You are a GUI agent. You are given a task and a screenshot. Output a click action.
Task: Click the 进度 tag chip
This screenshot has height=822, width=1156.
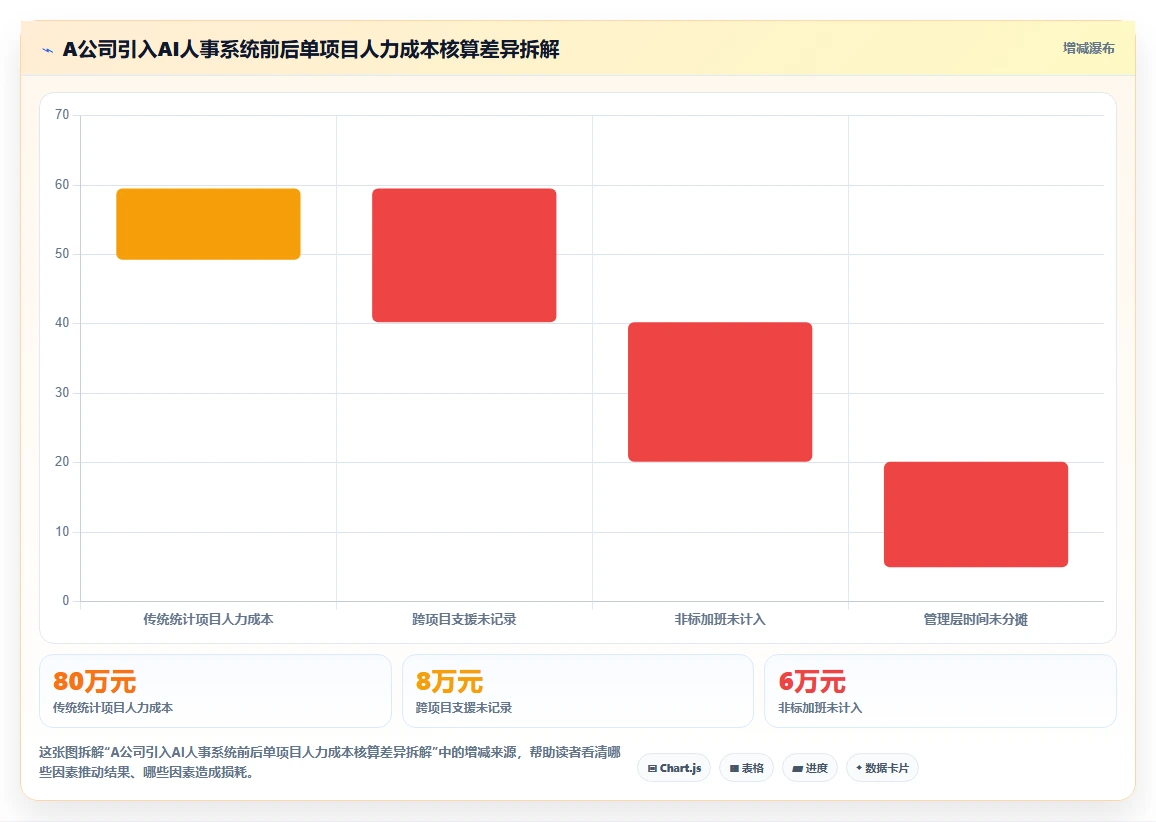point(809,768)
